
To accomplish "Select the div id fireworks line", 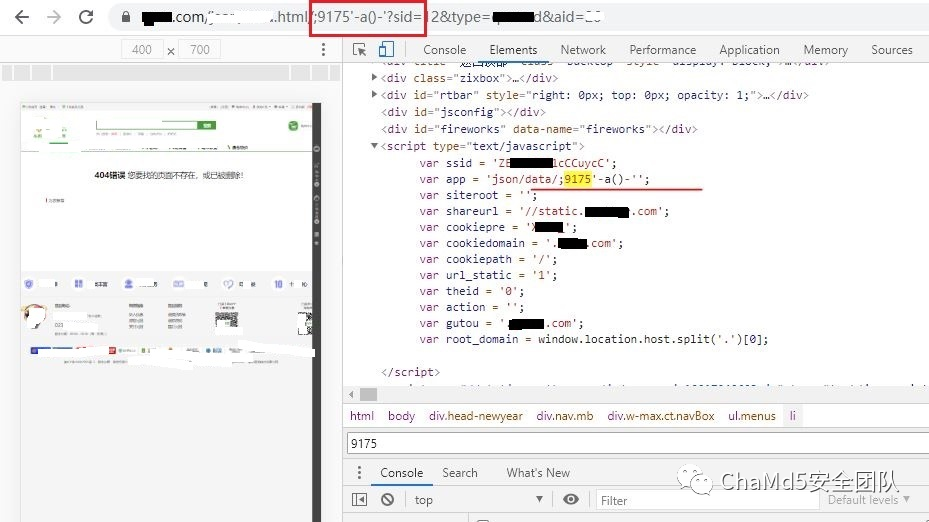I will 539,129.
